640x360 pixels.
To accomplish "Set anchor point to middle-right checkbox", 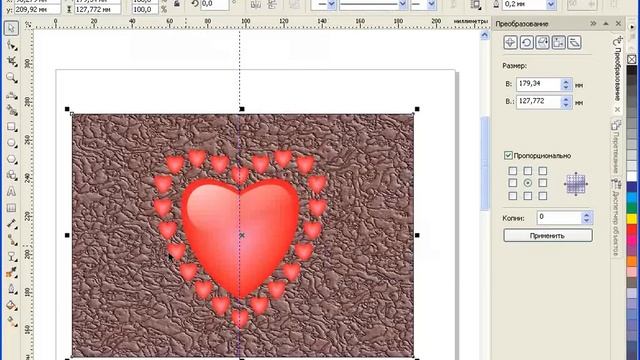I will [542, 183].
